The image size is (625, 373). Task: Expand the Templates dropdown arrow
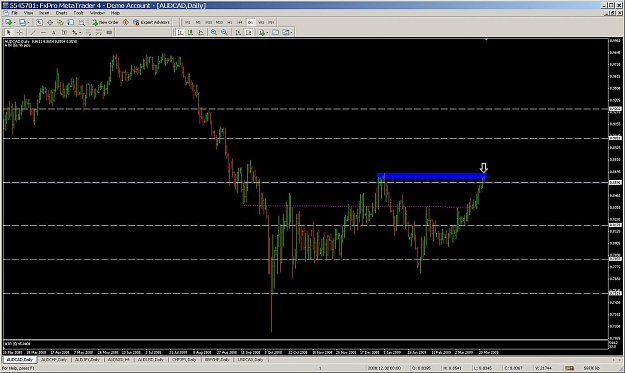click(x=292, y=33)
